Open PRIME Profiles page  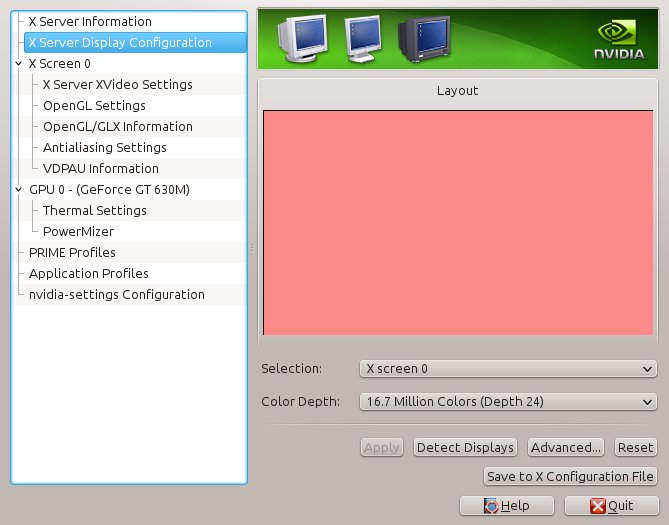[72, 252]
